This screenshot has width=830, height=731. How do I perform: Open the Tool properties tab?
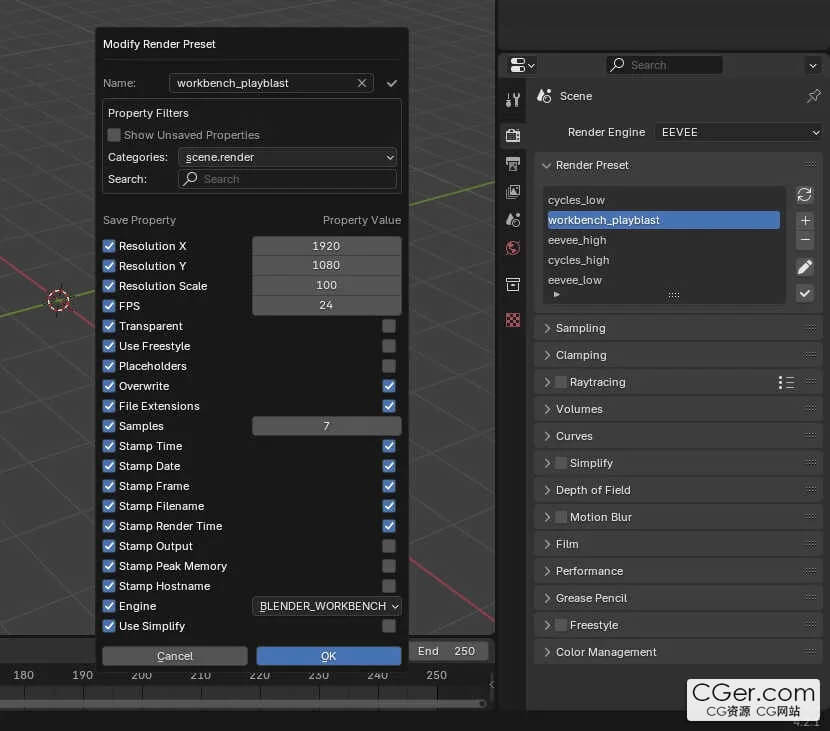[513, 100]
